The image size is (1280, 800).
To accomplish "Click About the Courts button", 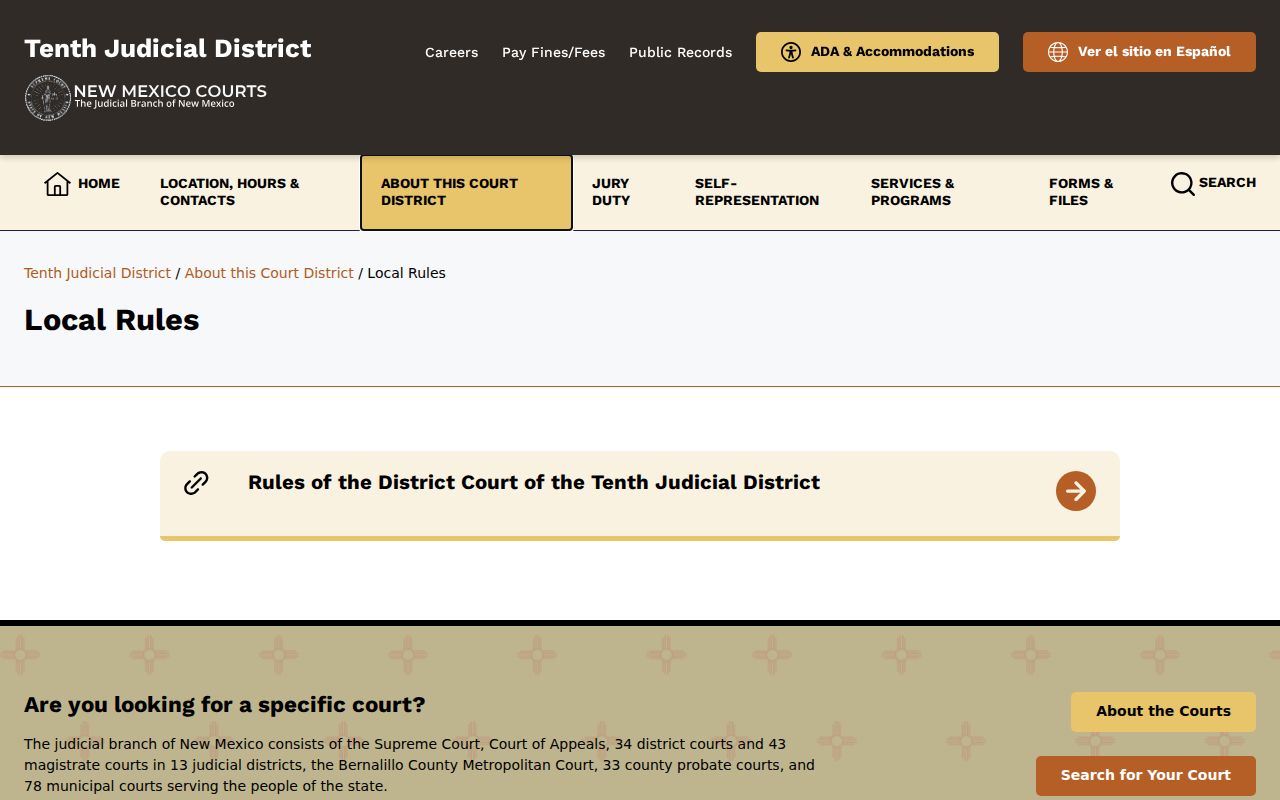I will (1163, 712).
